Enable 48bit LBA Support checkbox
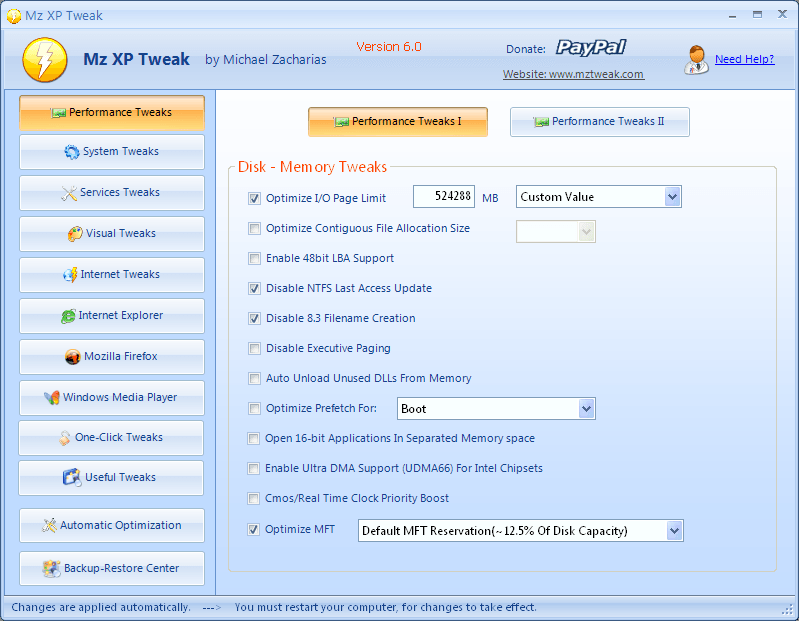Screen dimensions: 799x621 click(254, 258)
